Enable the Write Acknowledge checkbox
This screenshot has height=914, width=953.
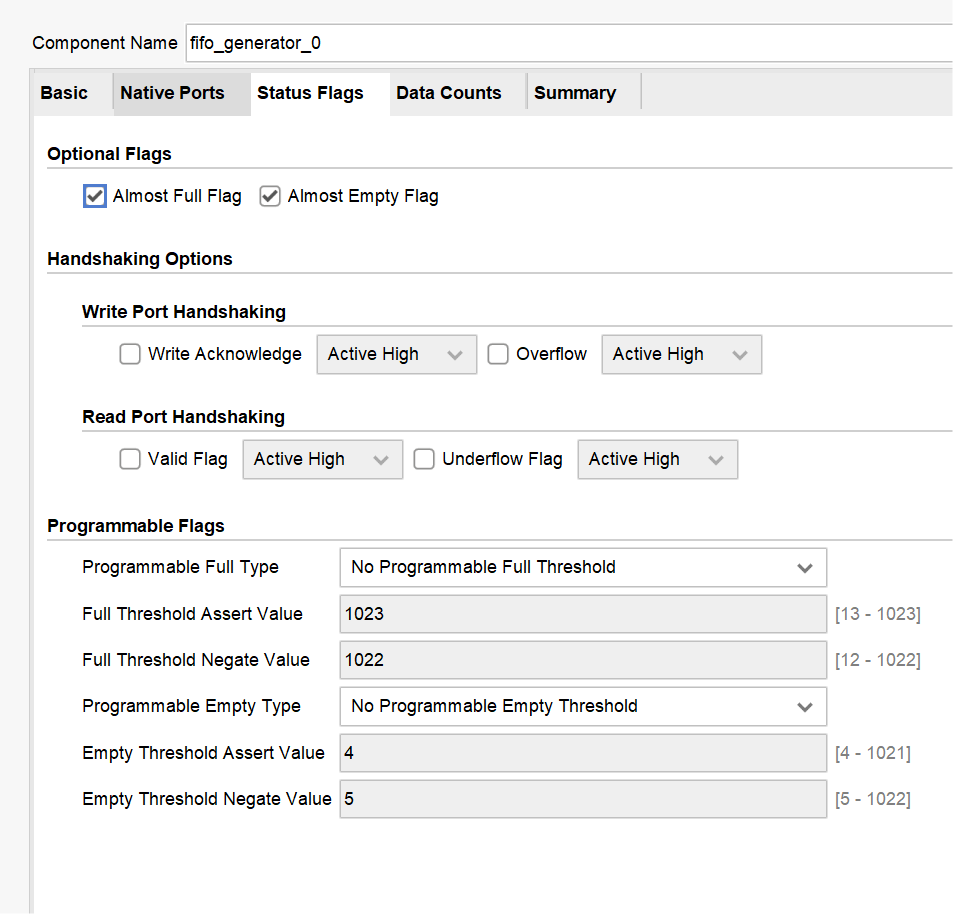129,354
